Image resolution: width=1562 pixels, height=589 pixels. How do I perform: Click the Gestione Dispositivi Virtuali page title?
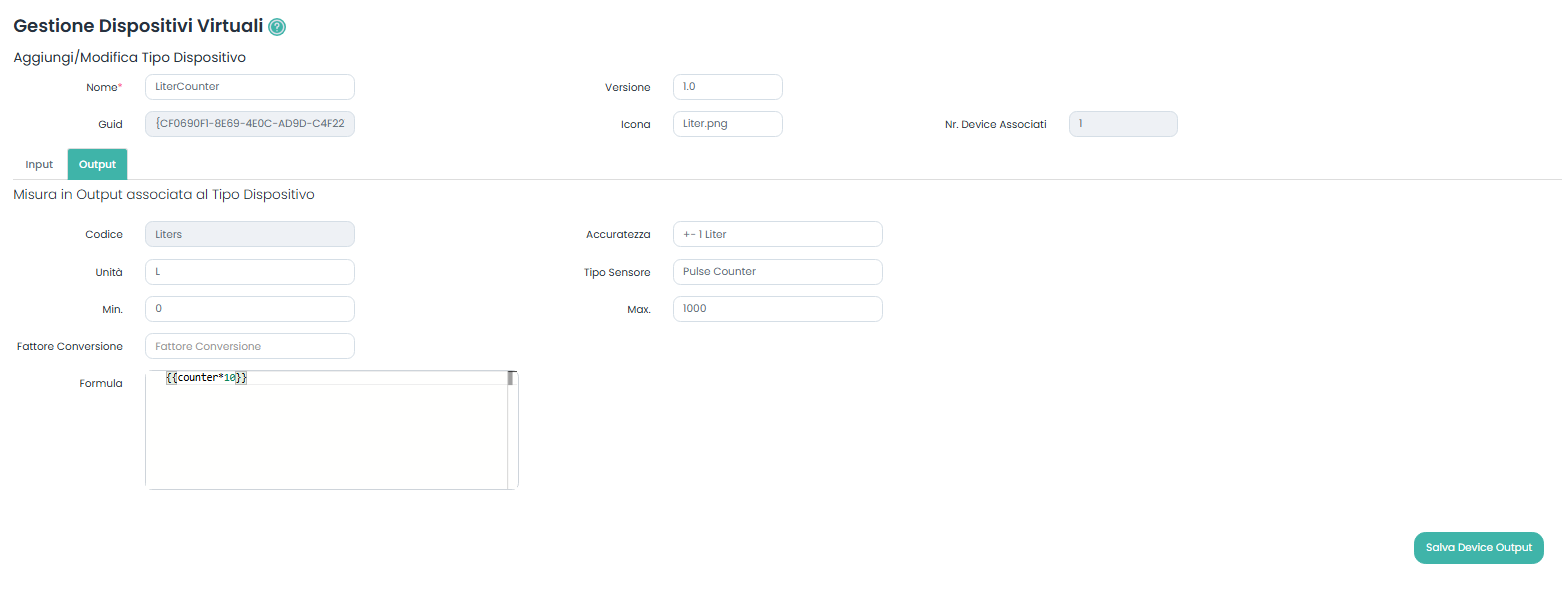click(x=138, y=27)
